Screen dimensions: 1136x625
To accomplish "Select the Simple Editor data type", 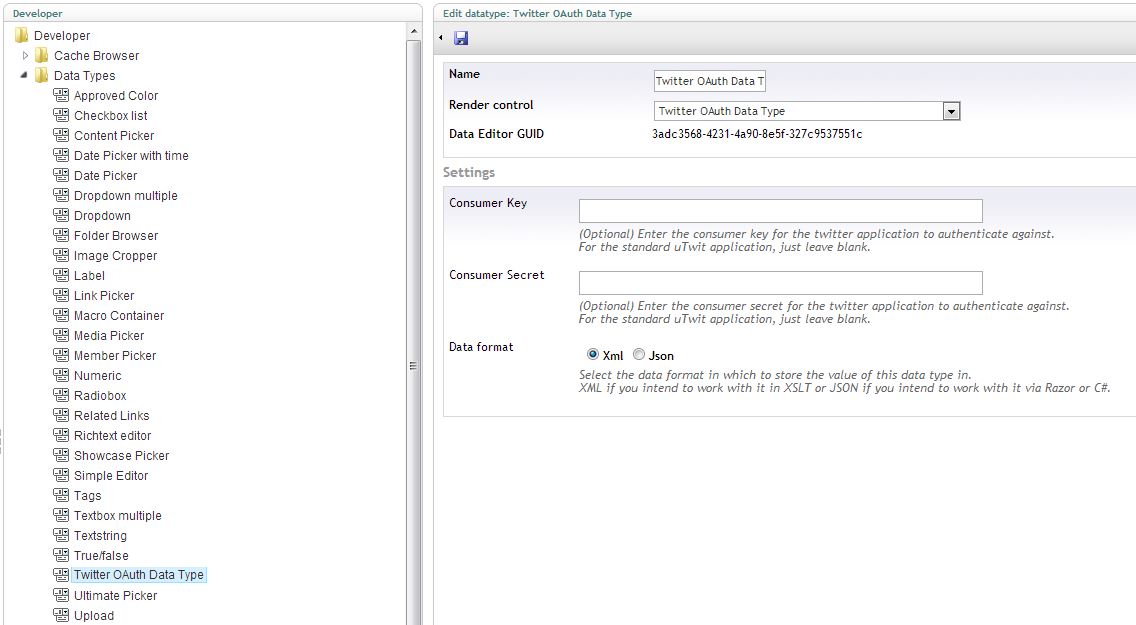I will point(111,475).
